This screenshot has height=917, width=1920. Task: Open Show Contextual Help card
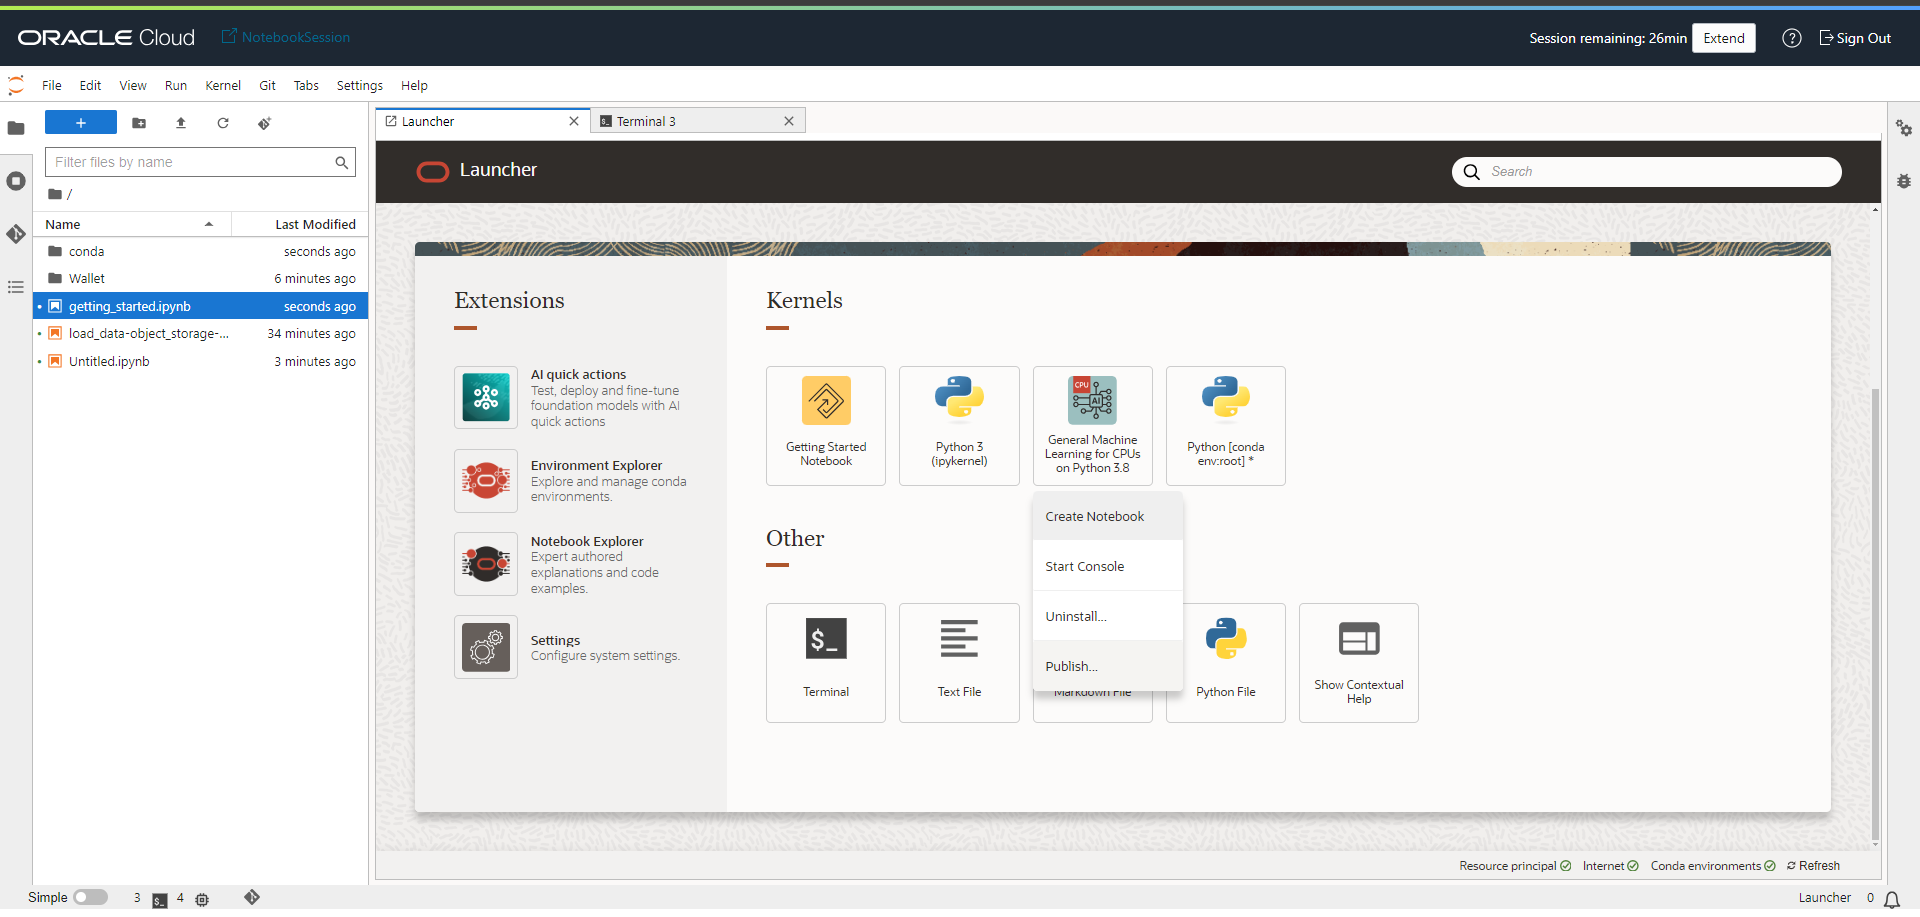click(x=1359, y=663)
